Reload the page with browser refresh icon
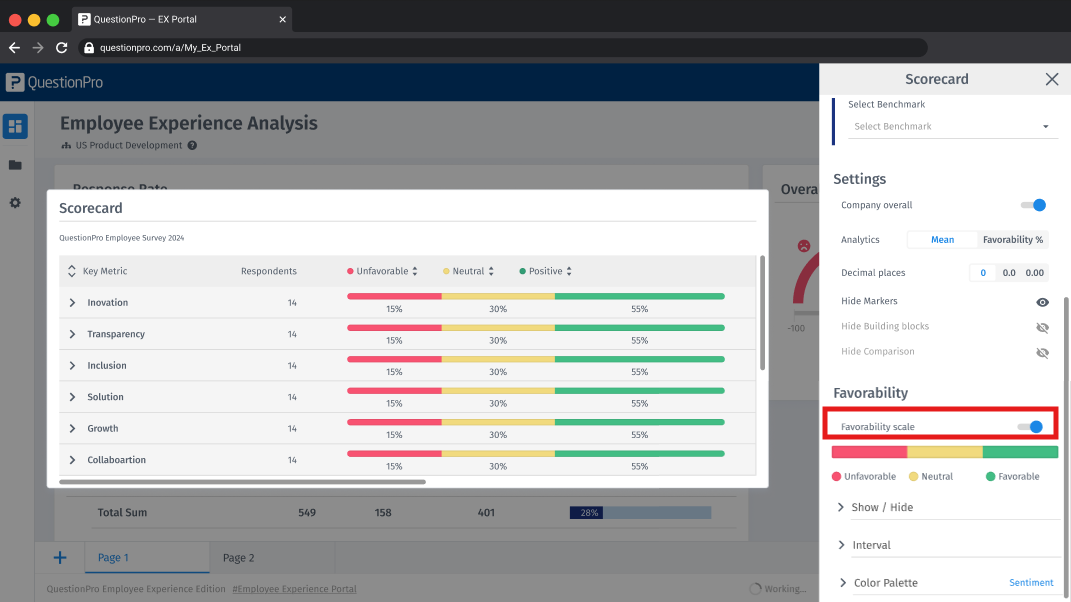Viewport: 1071px width, 602px height. click(62, 47)
